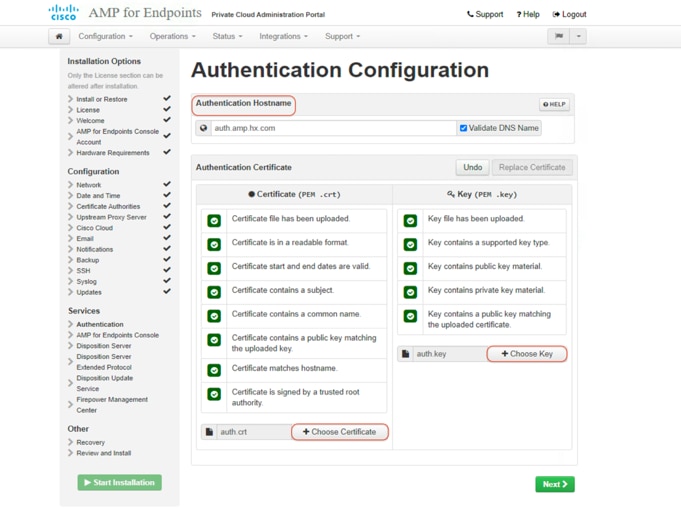Open the Operations menu
Image resolution: width=681 pixels, height=526 pixels.
click(172, 36)
